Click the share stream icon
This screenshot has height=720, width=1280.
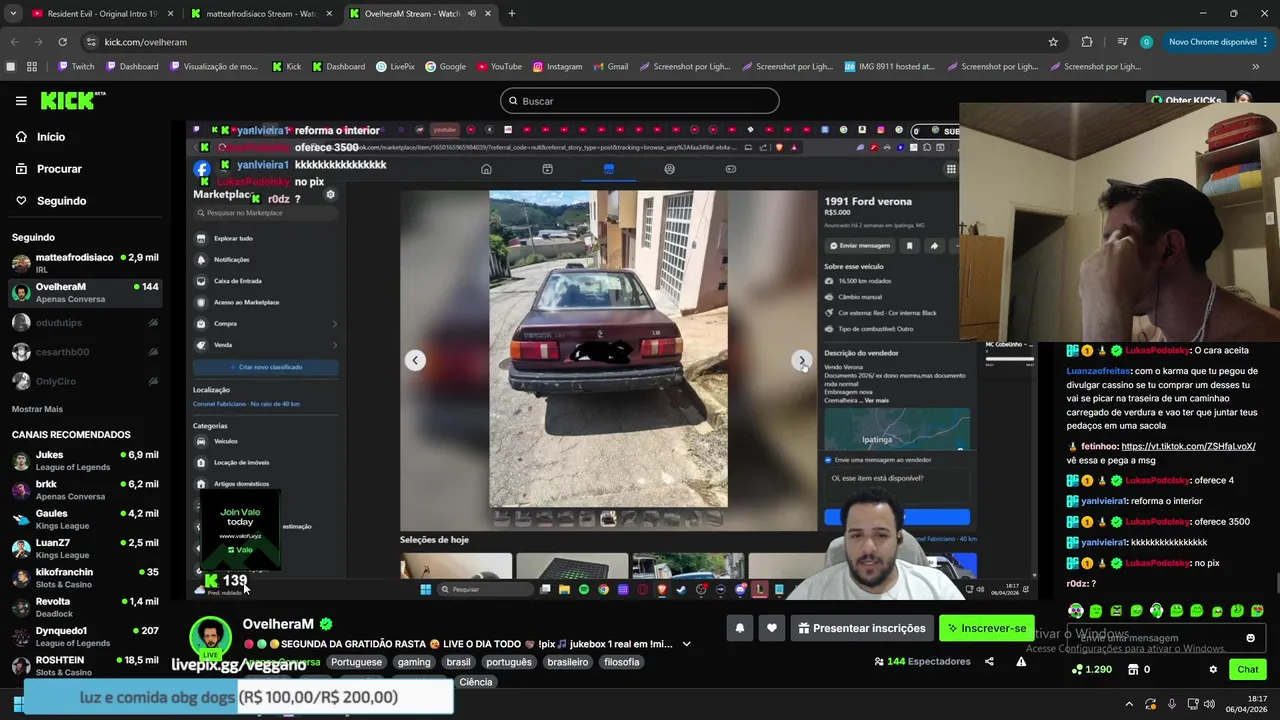click(x=989, y=661)
